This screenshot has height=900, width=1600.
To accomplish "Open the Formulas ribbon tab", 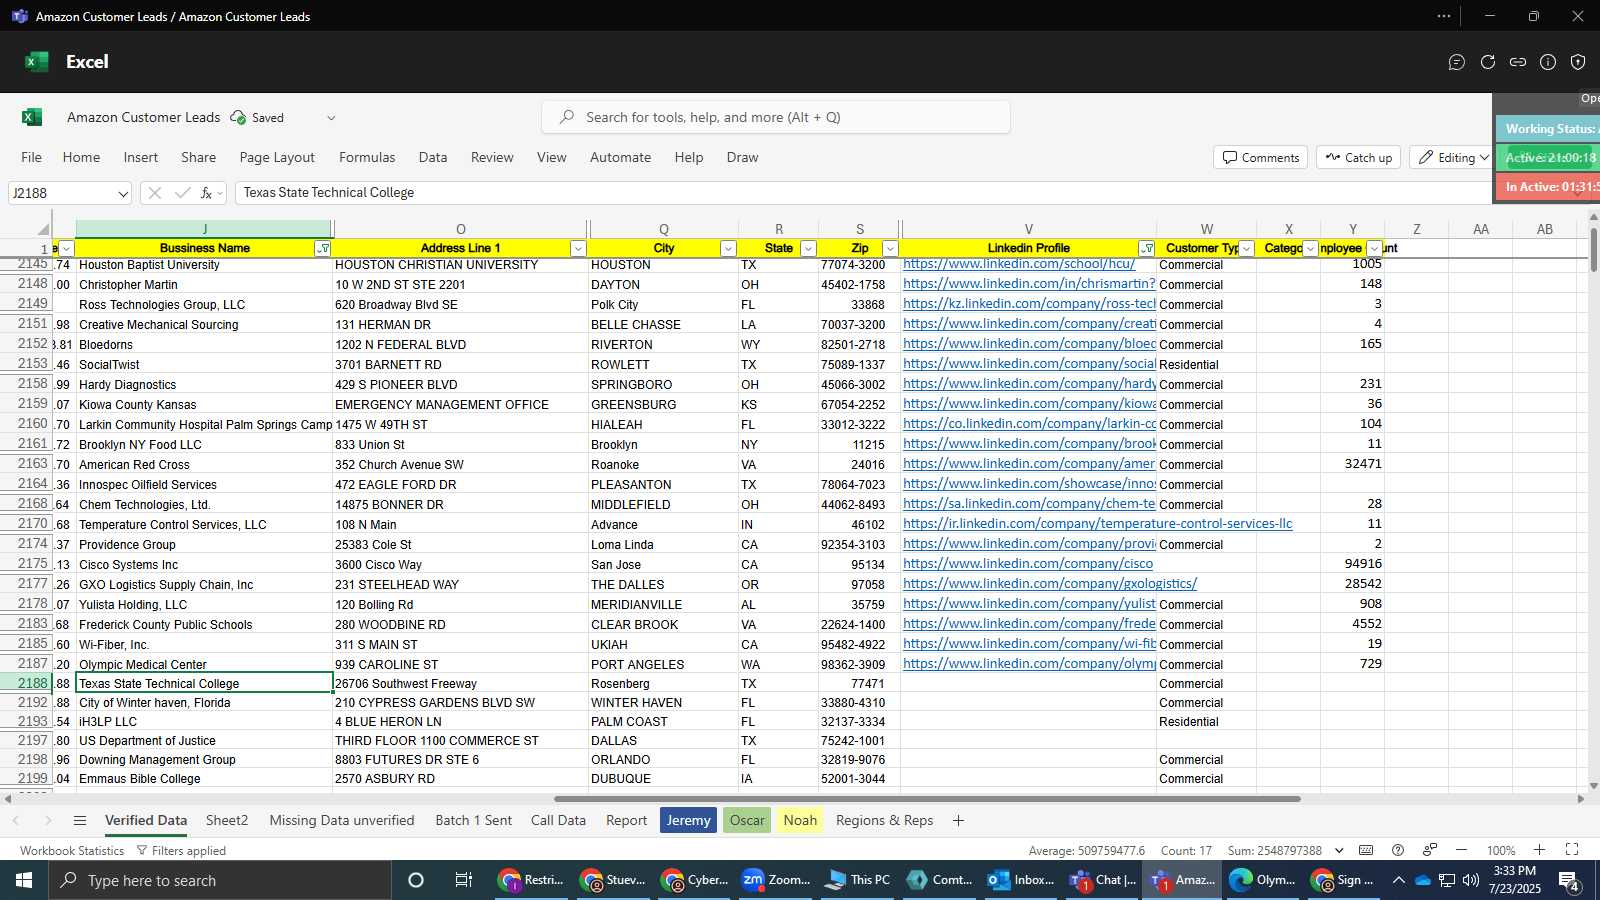I will coord(367,158).
